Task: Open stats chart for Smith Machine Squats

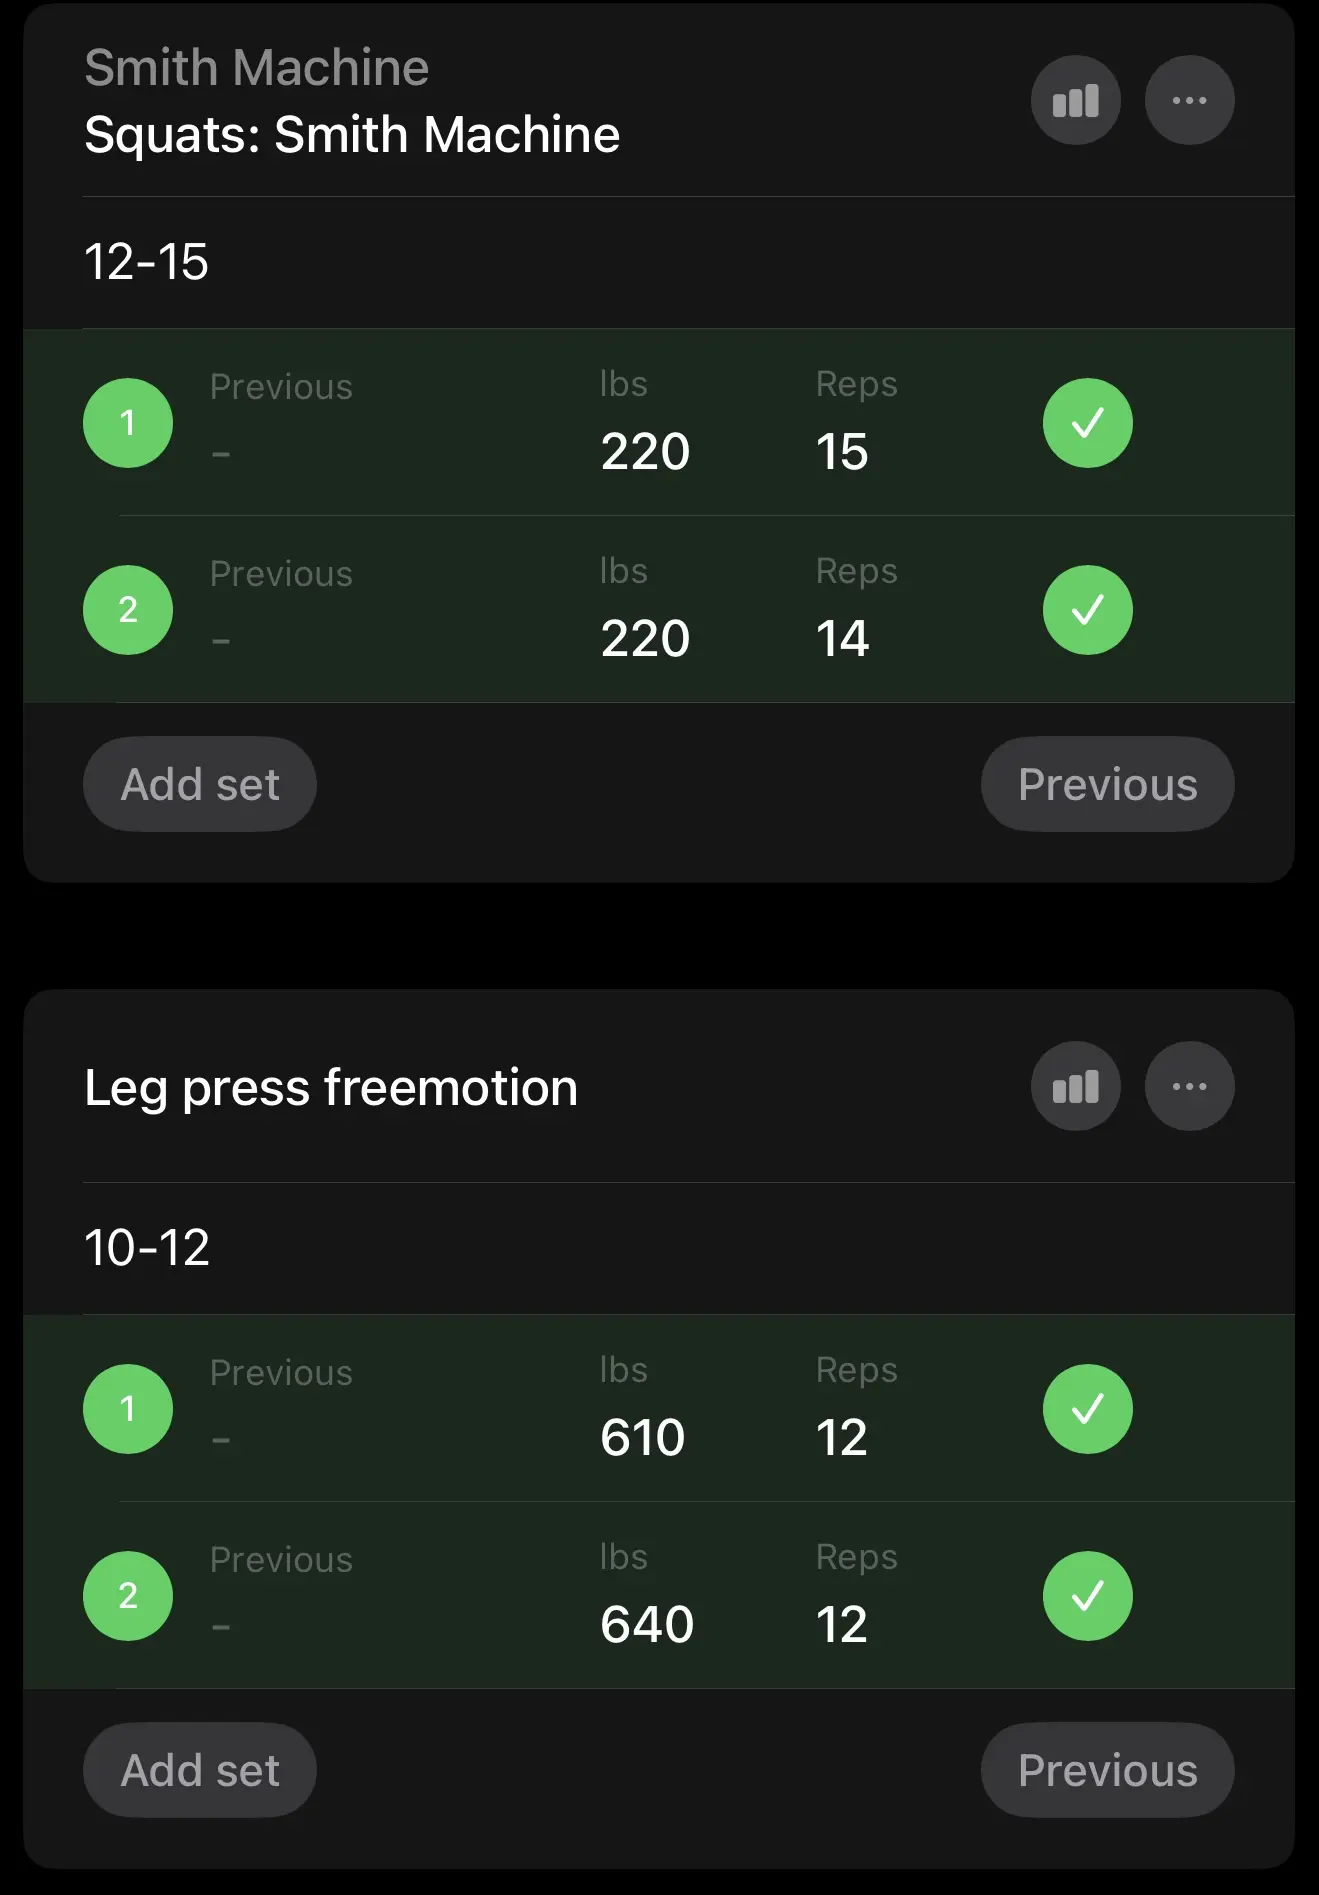Action: coord(1075,100)
